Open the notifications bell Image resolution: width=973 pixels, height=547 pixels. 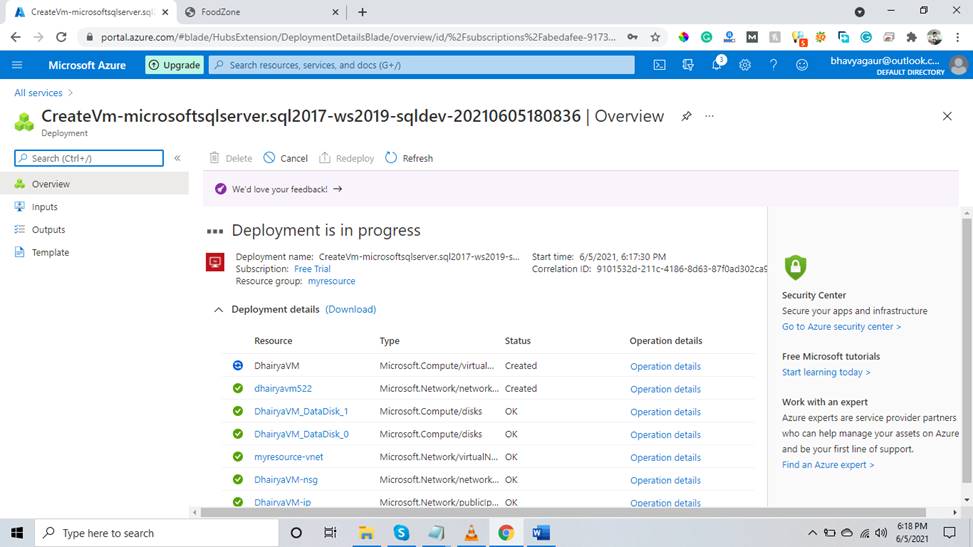click(717, 65)
